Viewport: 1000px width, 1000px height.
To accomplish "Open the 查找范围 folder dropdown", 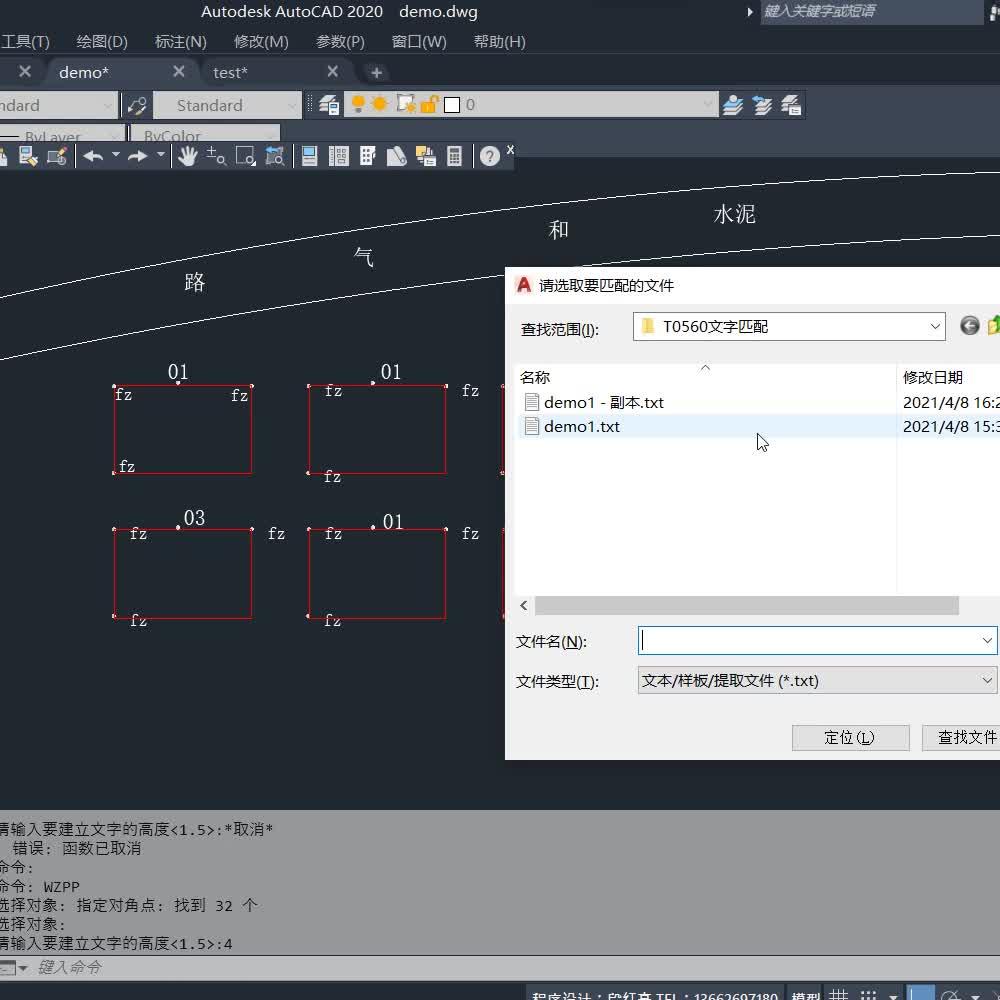I will coord(935,326).
